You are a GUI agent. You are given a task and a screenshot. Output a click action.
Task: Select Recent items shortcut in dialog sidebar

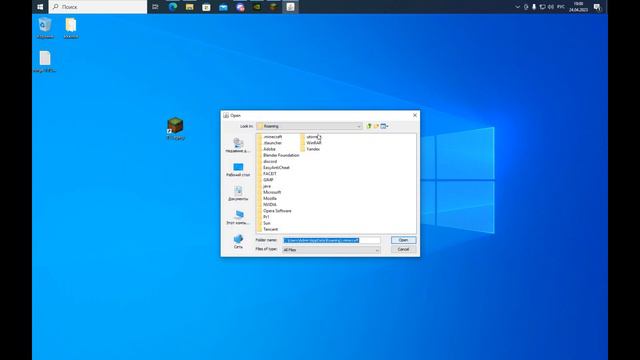click(x=238, y=145)
